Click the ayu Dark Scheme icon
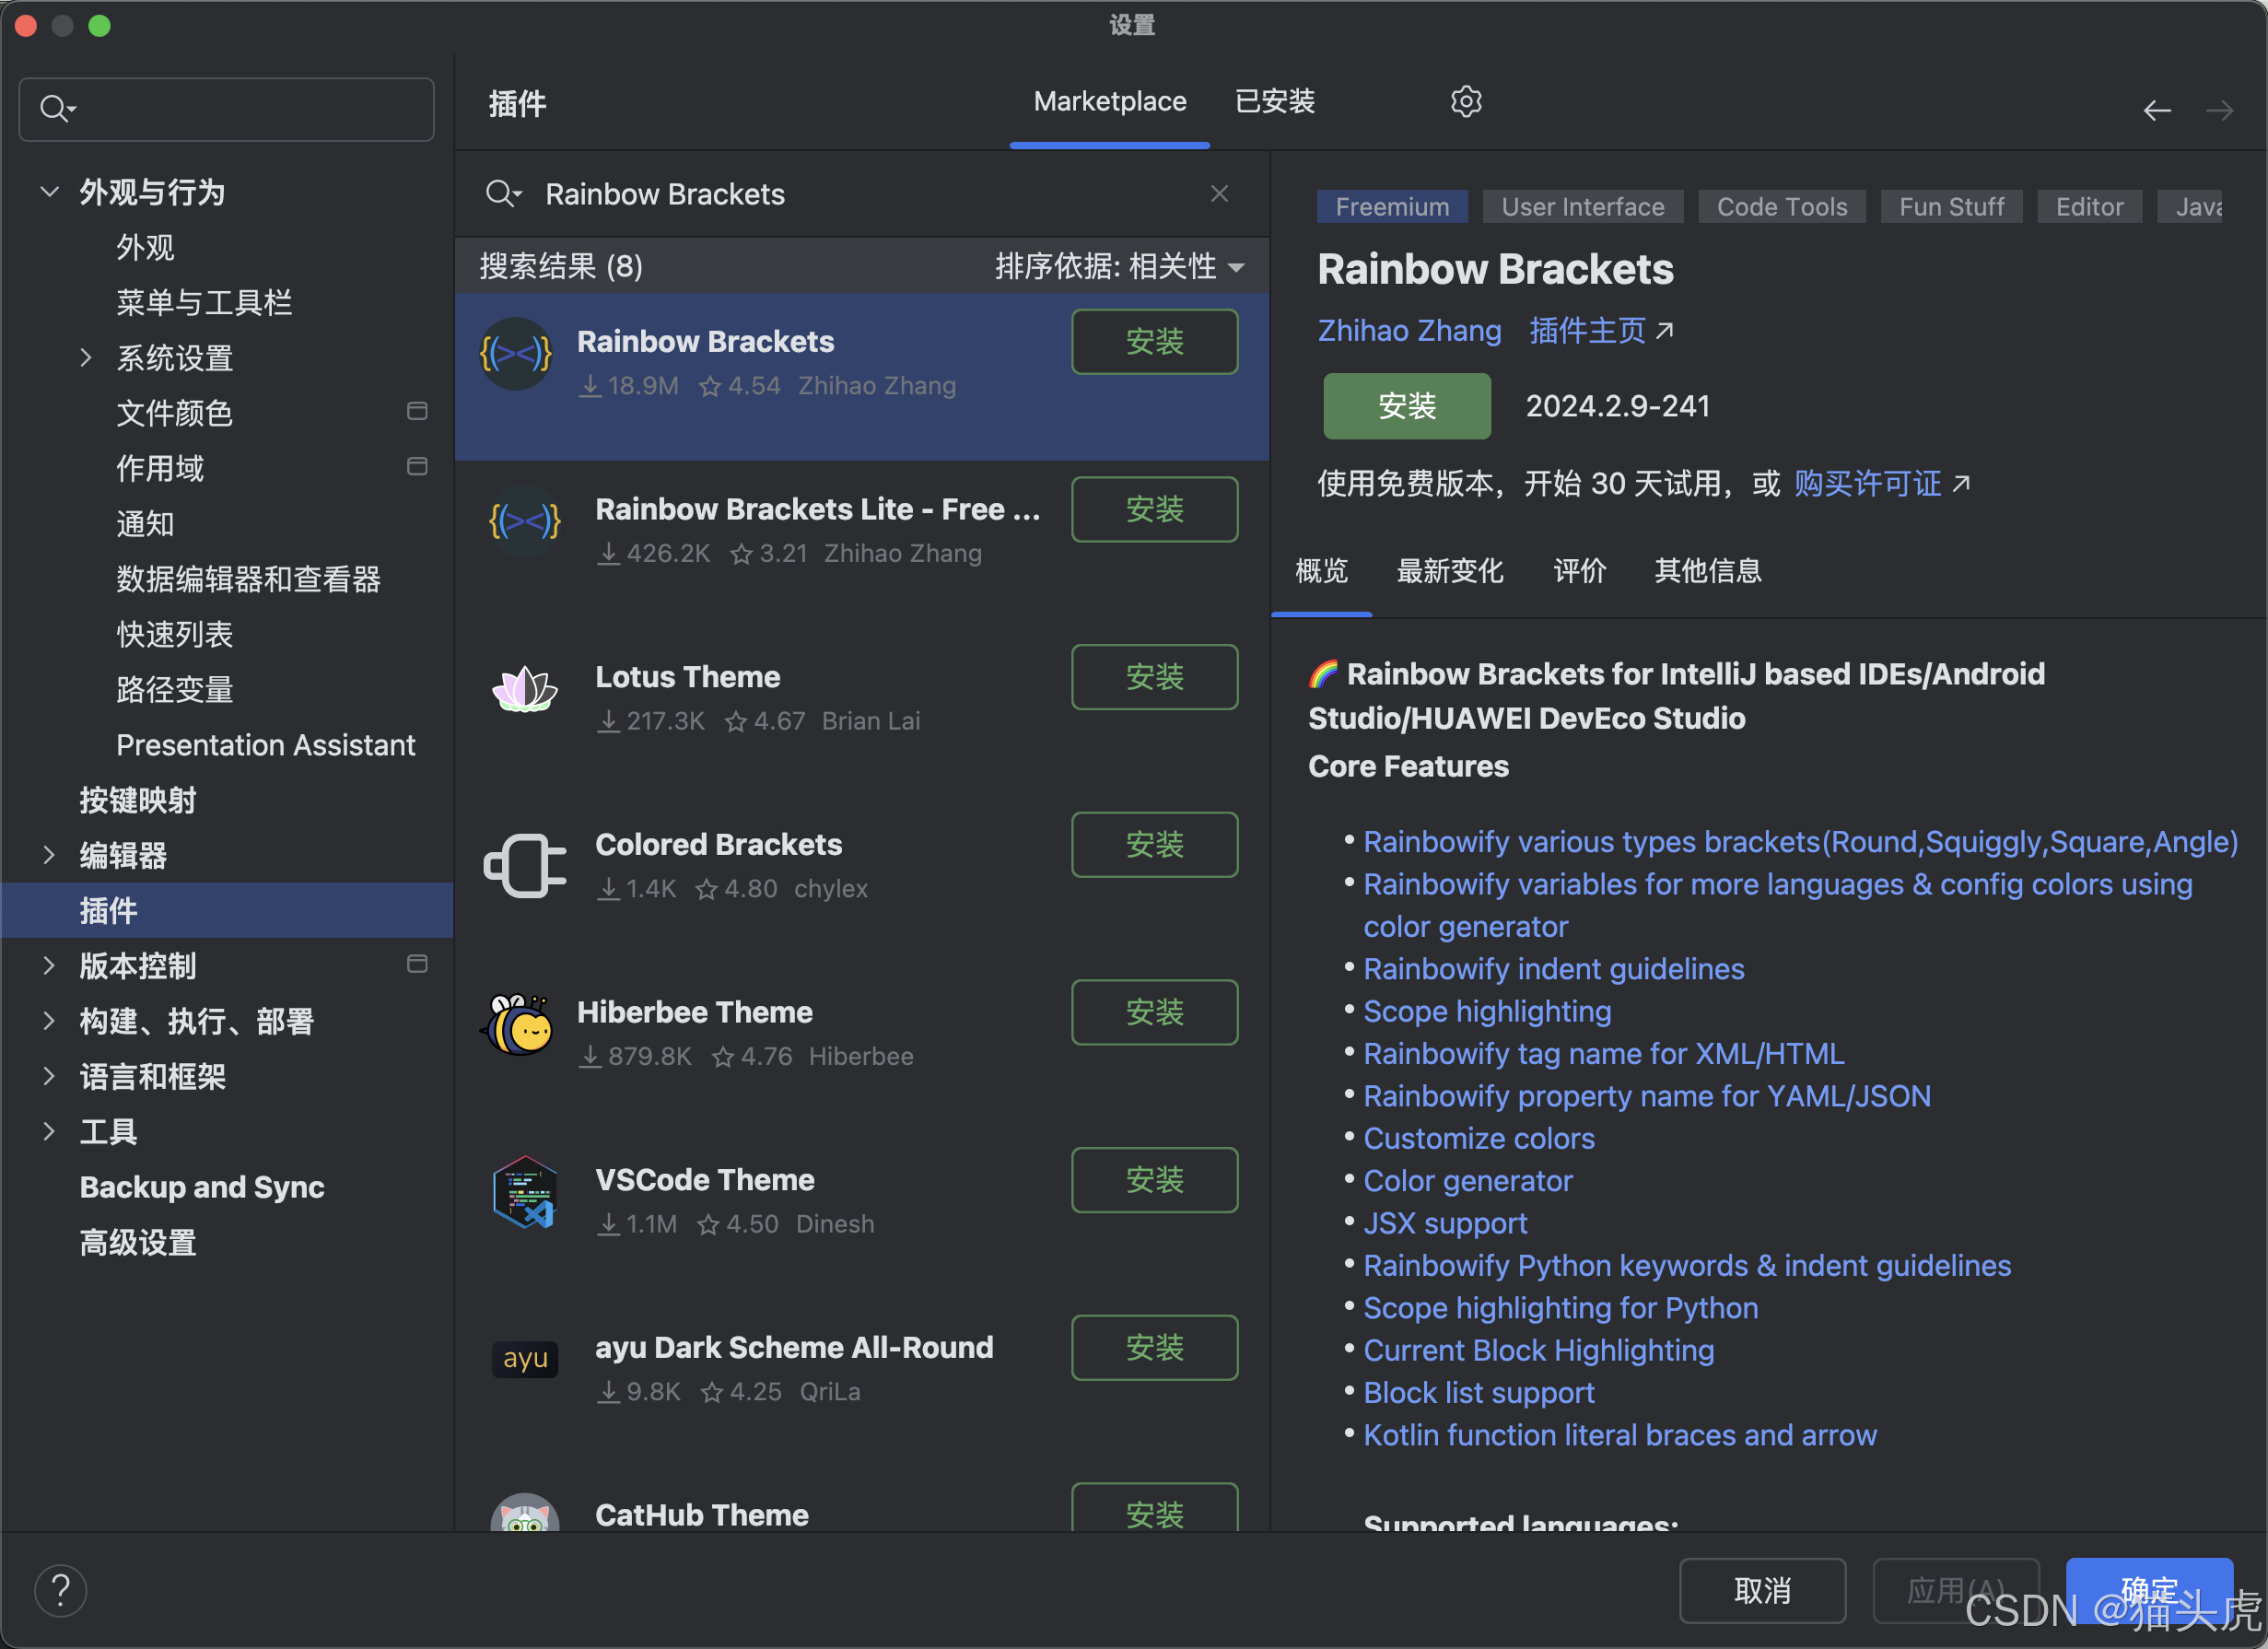The image size is (2268, 1649). coord(524,1360)
